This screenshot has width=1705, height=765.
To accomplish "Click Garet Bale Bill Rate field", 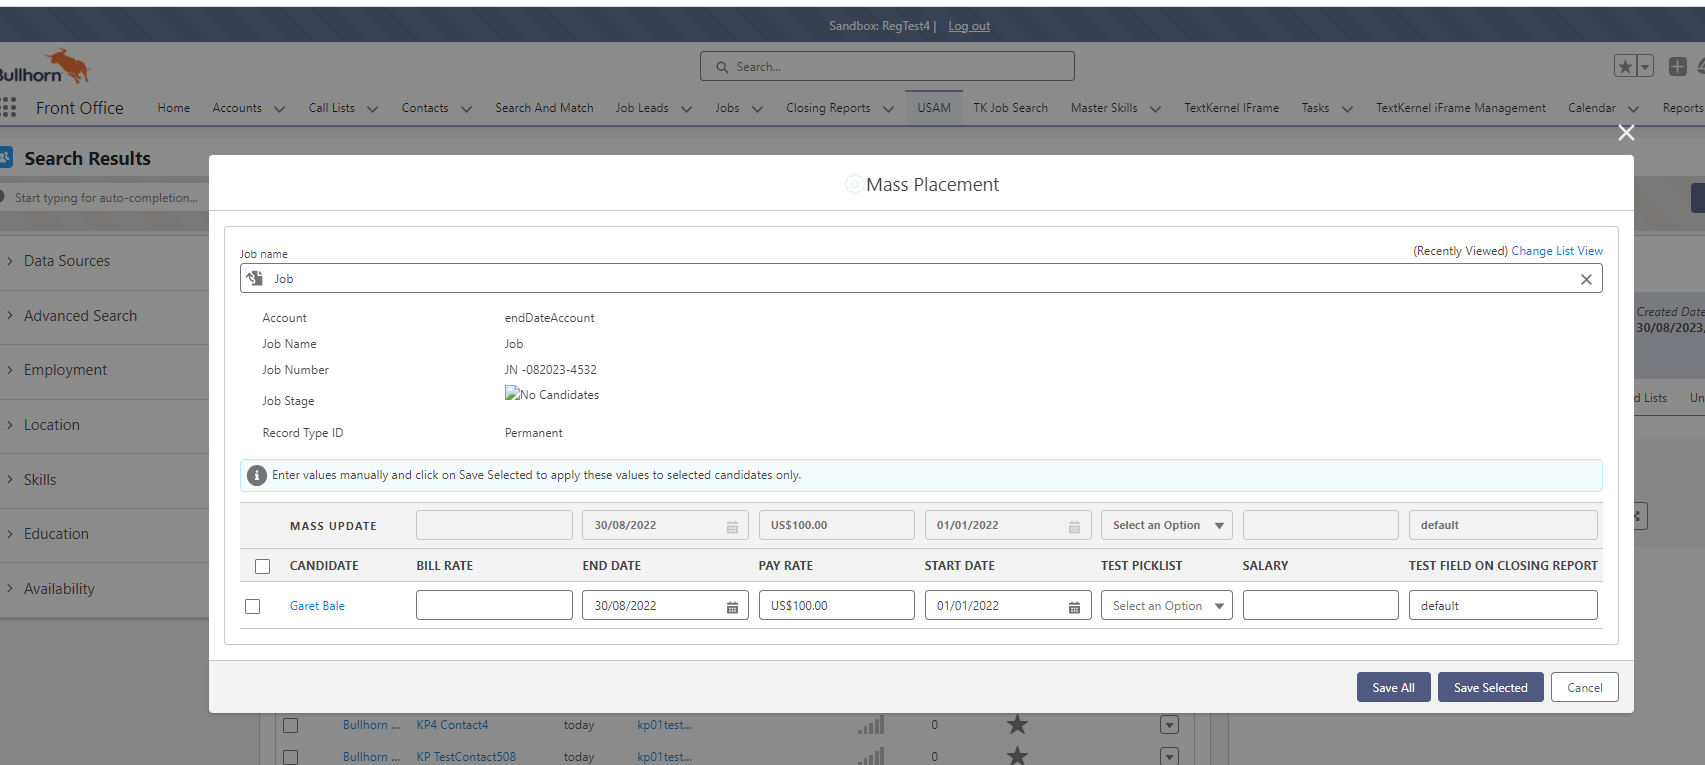I will pyautogui.click(x=494, y=605).
